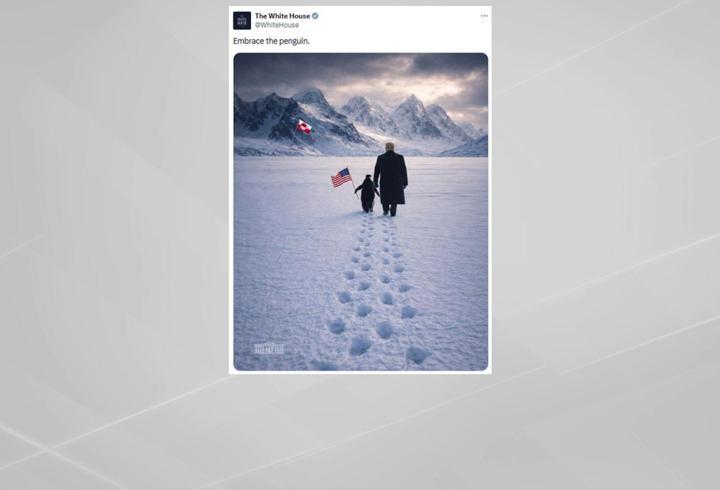Click the American flag in the photo
The height and width of the screenshot is (490, 720).
click(341, 177)
